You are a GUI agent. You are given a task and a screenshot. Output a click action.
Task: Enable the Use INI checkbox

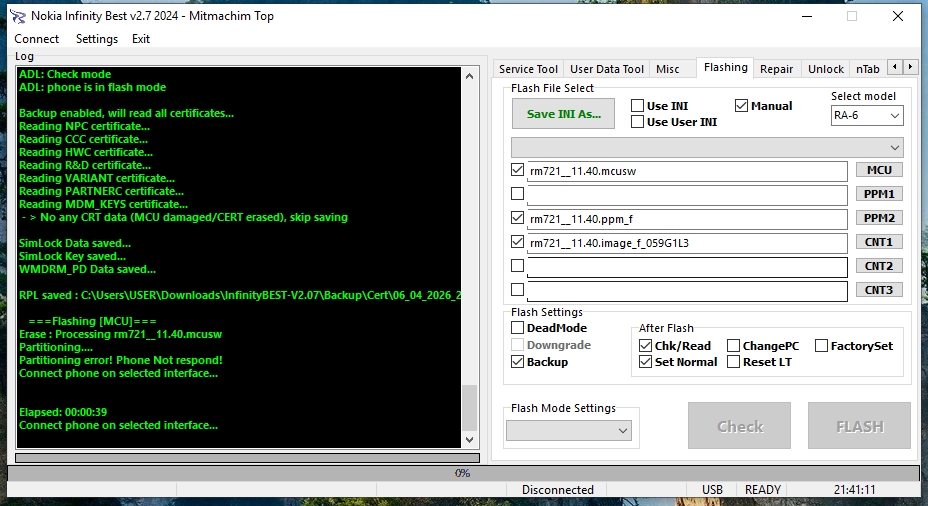pyautogui.click(x=638, y=106)
